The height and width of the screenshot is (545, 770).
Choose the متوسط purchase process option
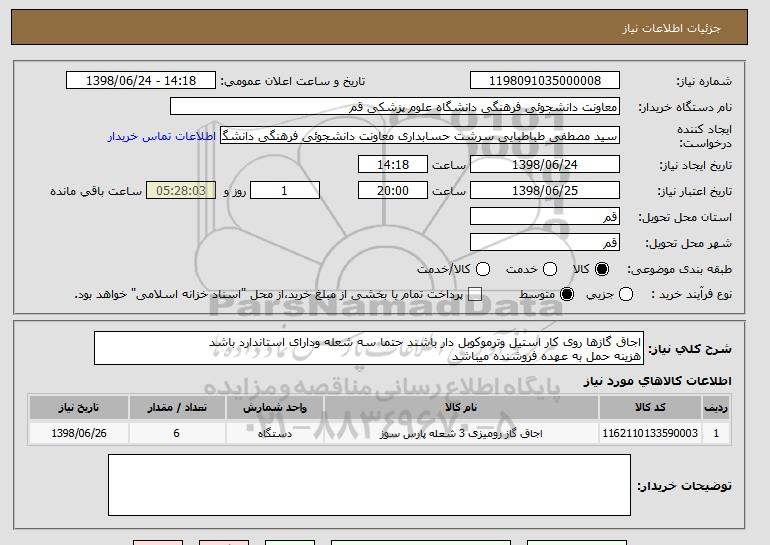[x=567, y=294]
